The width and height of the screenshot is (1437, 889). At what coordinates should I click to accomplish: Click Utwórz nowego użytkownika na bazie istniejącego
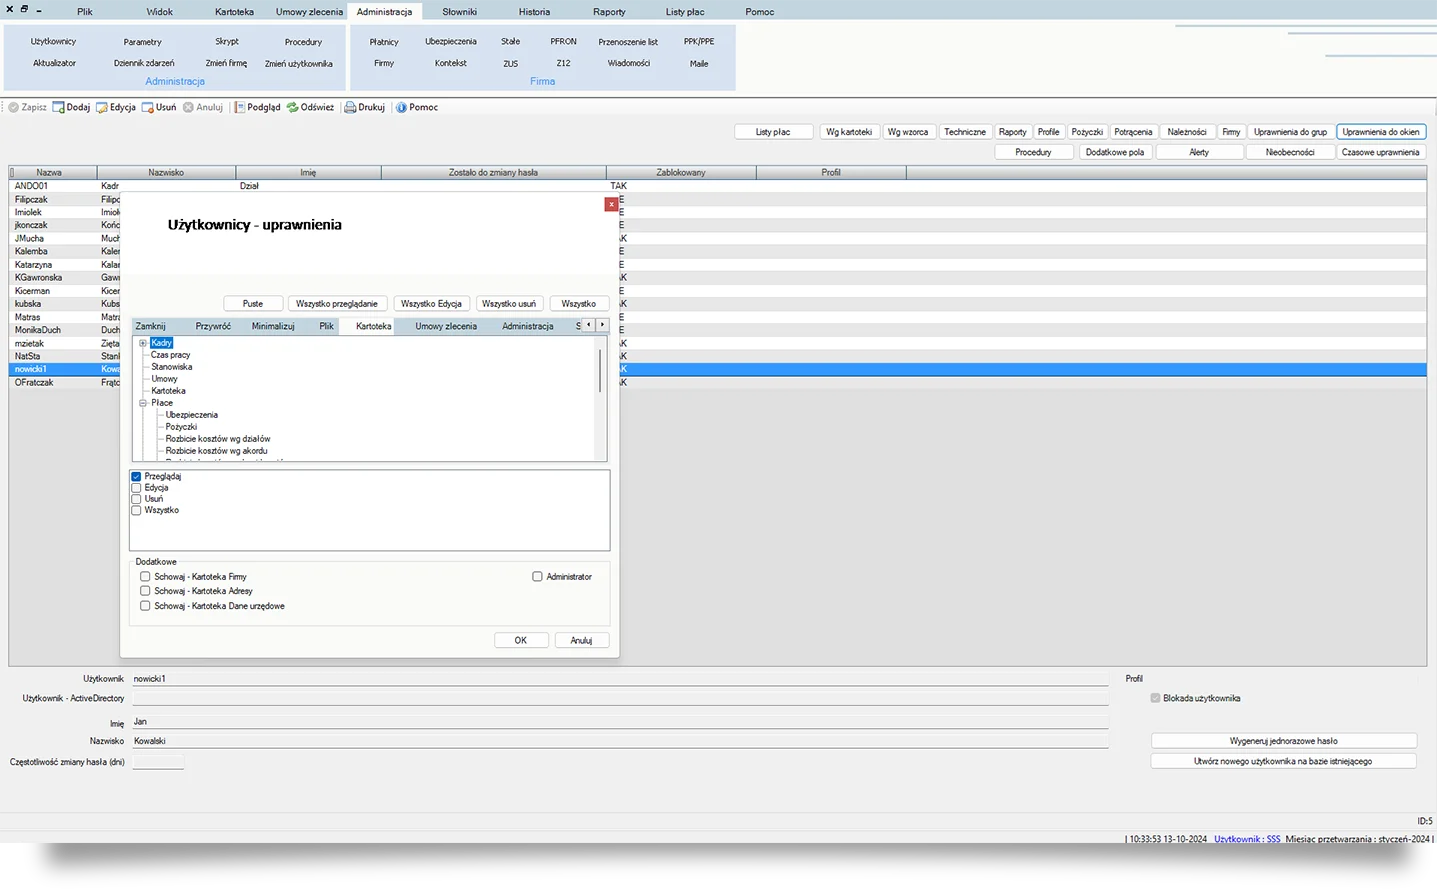point(1283,761)
